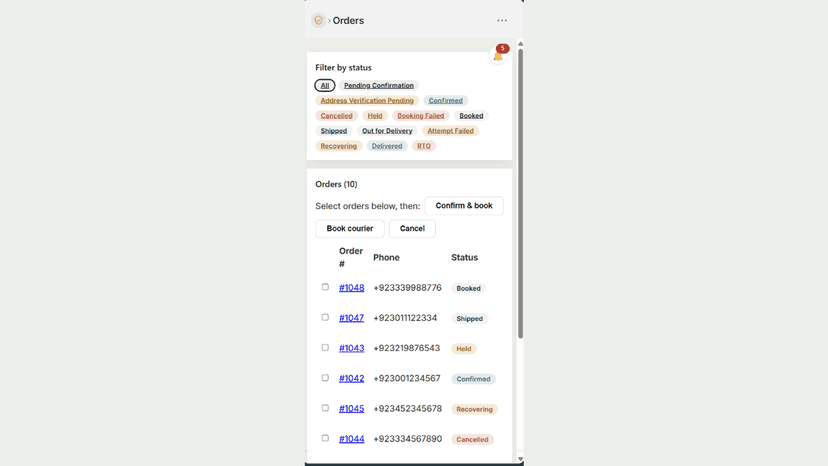Click the Orders (10) heading
Viewport: 828px width, 466px height.
pyautogui.click(x=336, y=184)
